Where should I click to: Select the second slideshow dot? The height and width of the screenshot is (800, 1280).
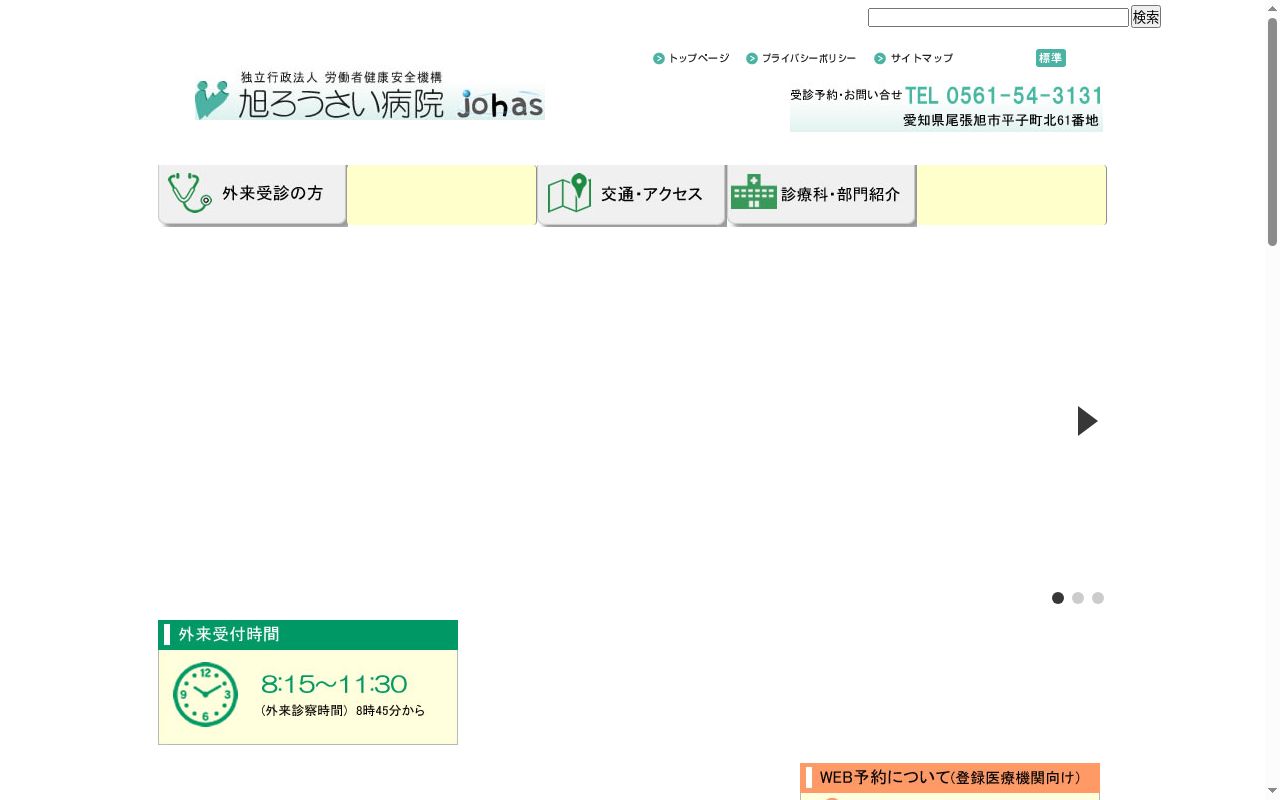click(x=1078, y=598)
